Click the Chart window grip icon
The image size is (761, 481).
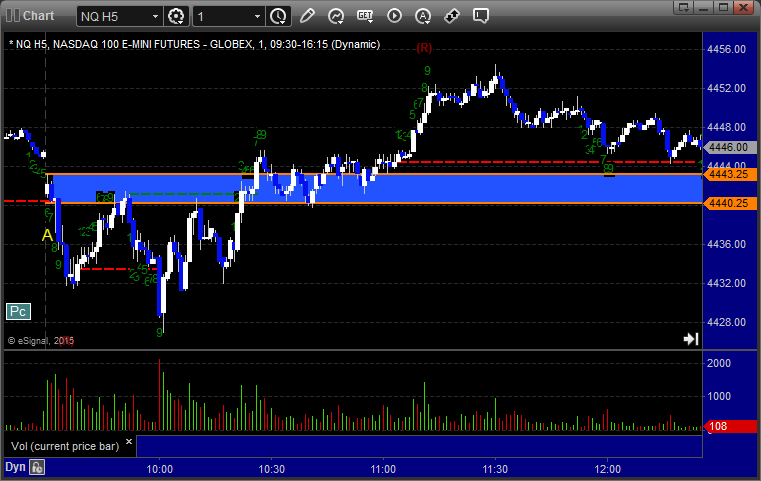click(x=13, y=16)
